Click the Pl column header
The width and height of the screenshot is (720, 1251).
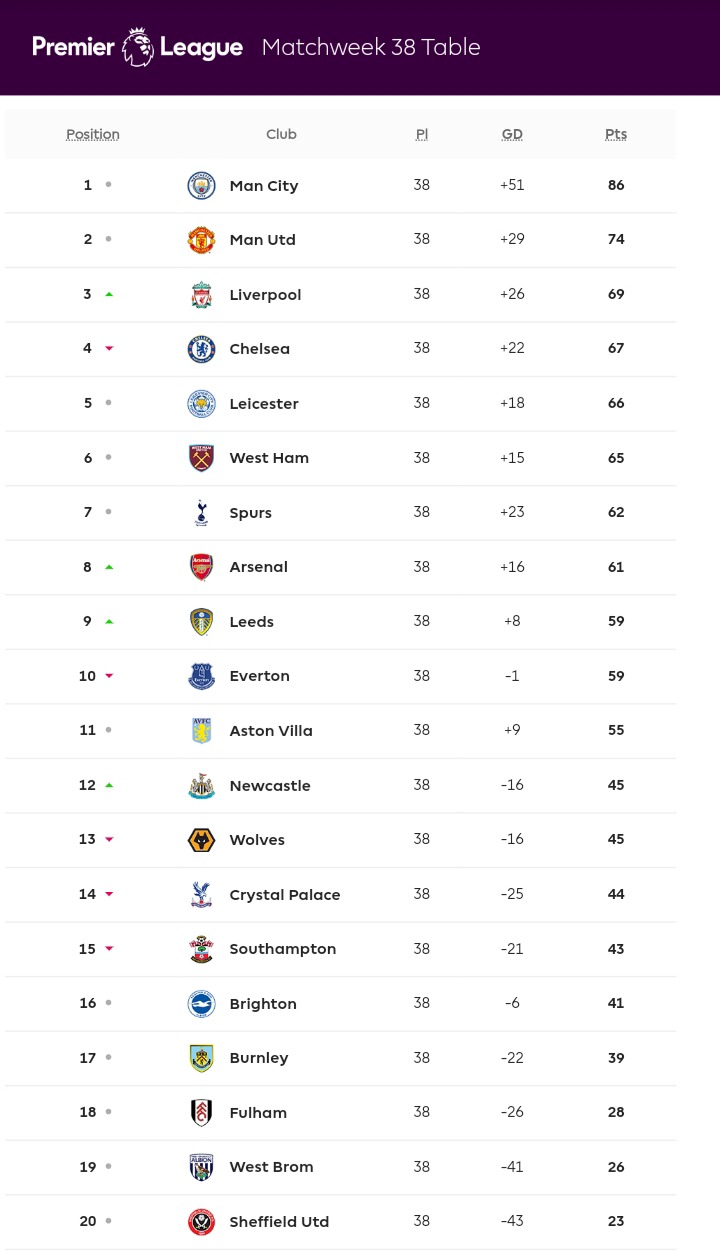coord(422,134)
